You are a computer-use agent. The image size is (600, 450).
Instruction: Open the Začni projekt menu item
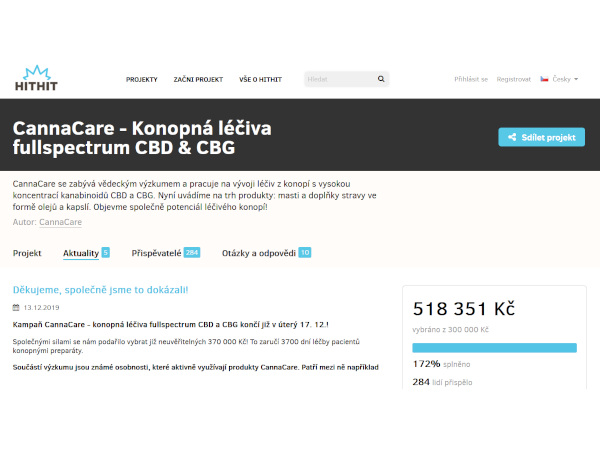click(197, 79)
